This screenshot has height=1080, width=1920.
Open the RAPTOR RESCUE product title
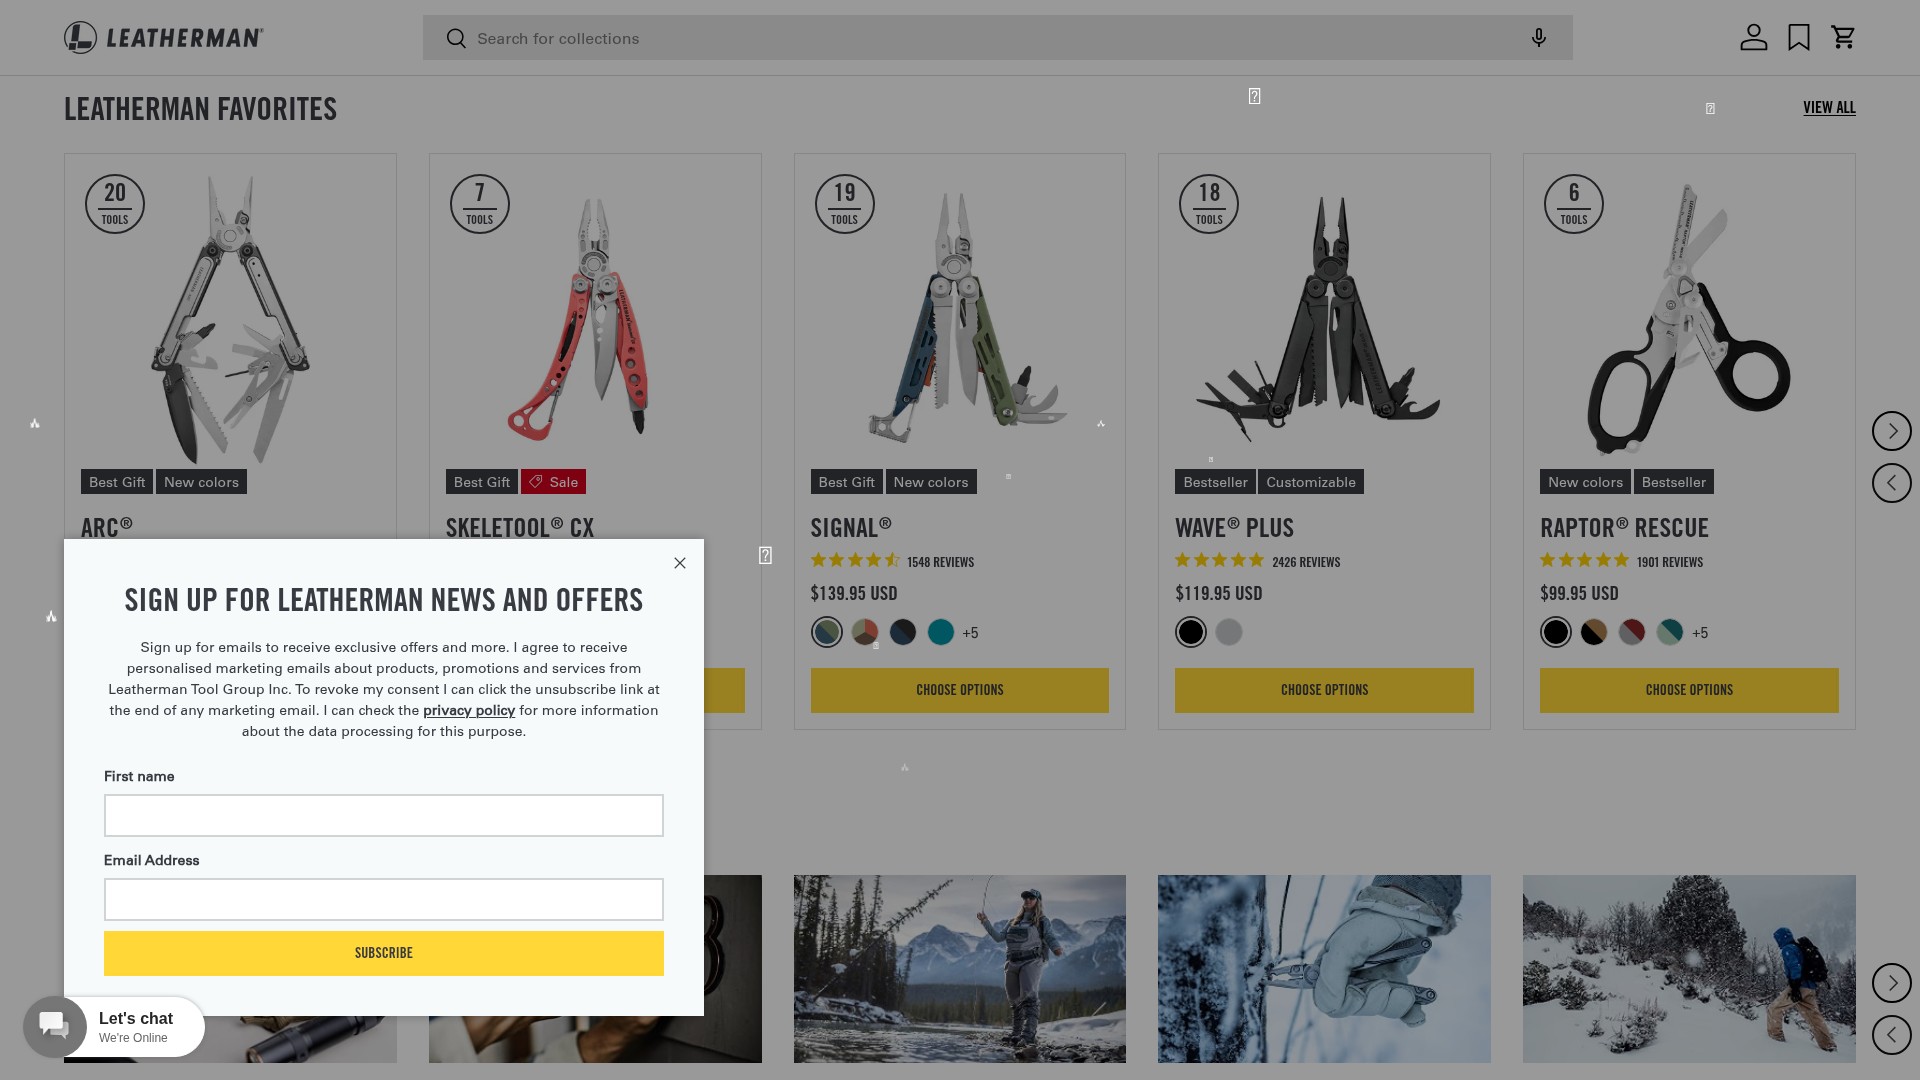(x=1624, y=528)
